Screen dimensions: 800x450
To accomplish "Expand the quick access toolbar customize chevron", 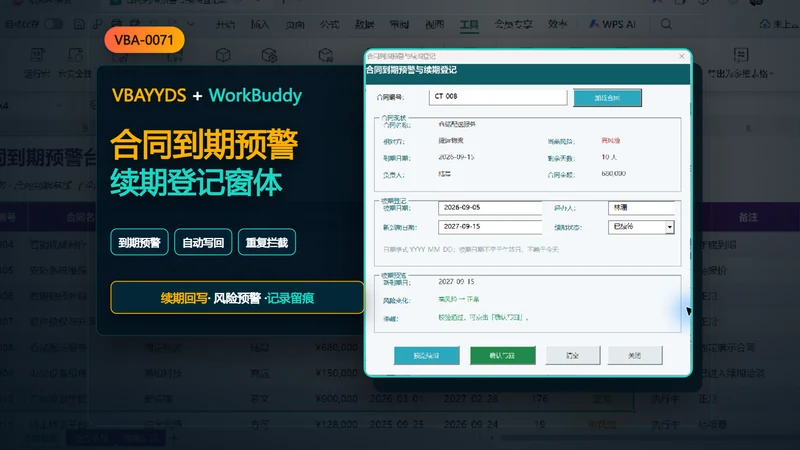I will pyautogui.click(x=191, y=23).
